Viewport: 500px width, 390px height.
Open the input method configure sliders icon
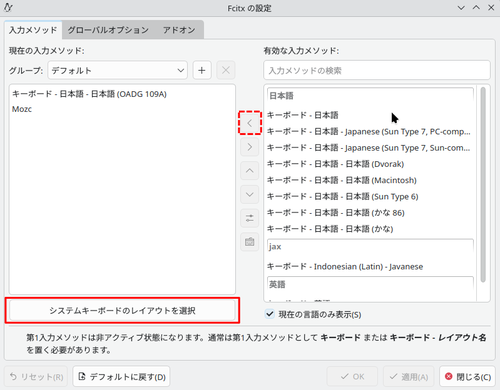point(250,218)
